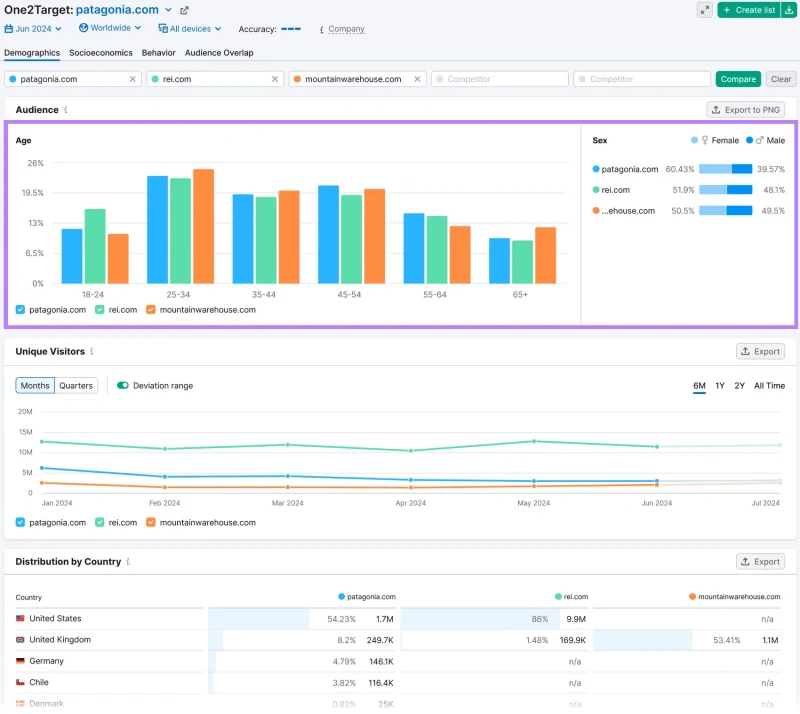Click United States flag icon

(x=20, y=619)
